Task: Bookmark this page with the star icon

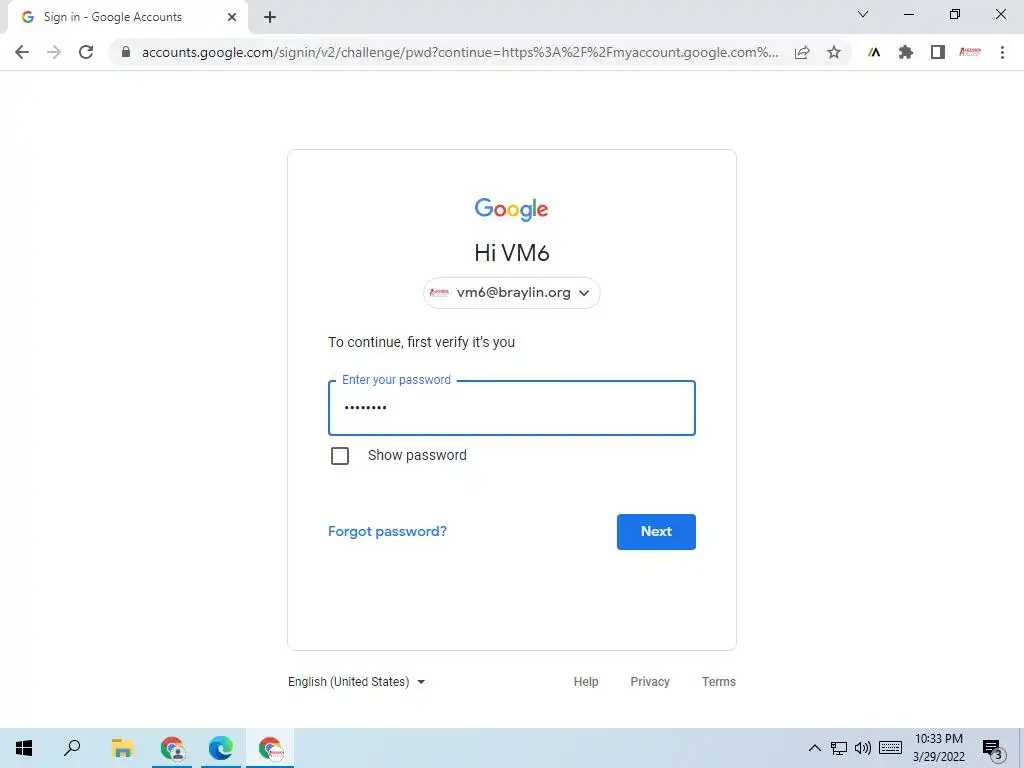Action: (x=834, y=52)
